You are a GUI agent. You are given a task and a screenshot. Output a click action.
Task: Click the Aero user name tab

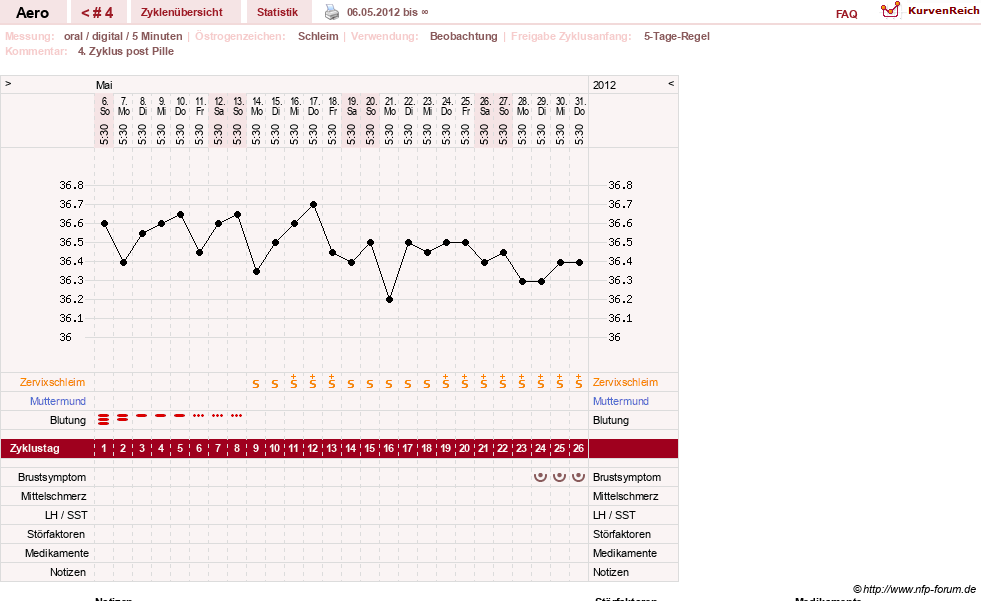point(33,13)
